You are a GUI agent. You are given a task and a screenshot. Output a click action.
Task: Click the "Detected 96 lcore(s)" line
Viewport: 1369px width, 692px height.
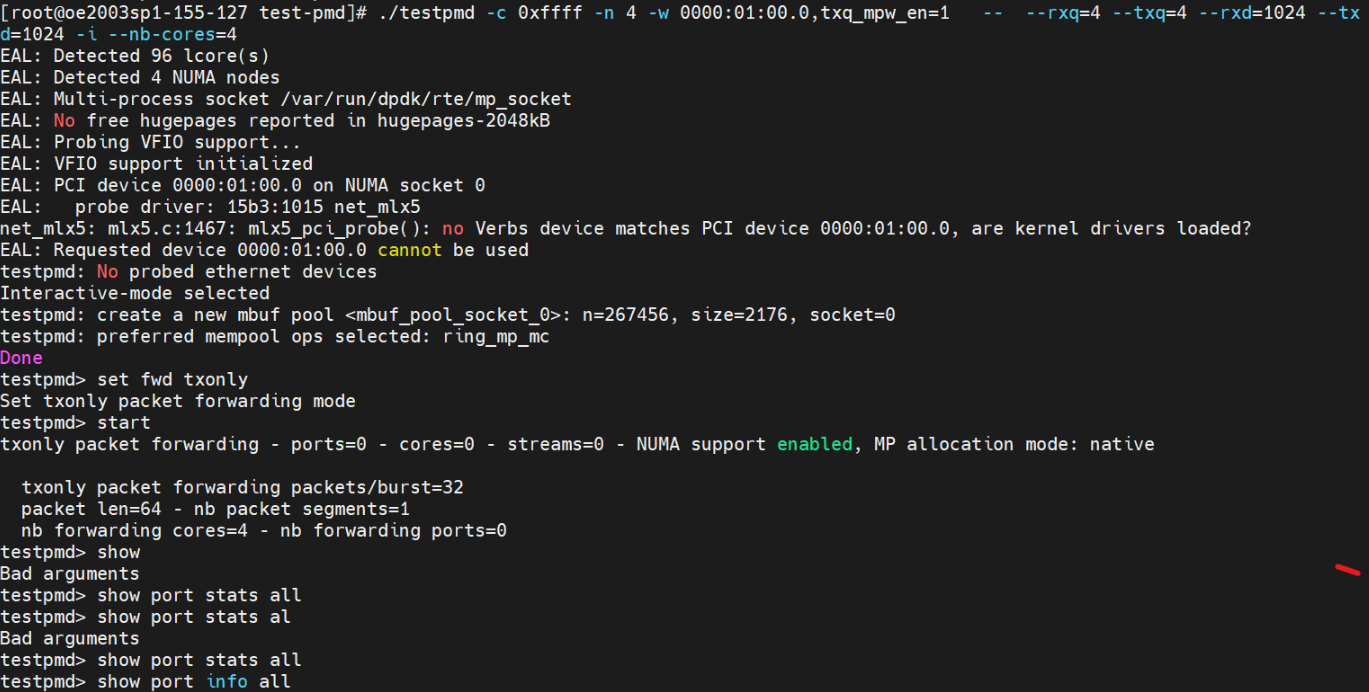[161, 56]
